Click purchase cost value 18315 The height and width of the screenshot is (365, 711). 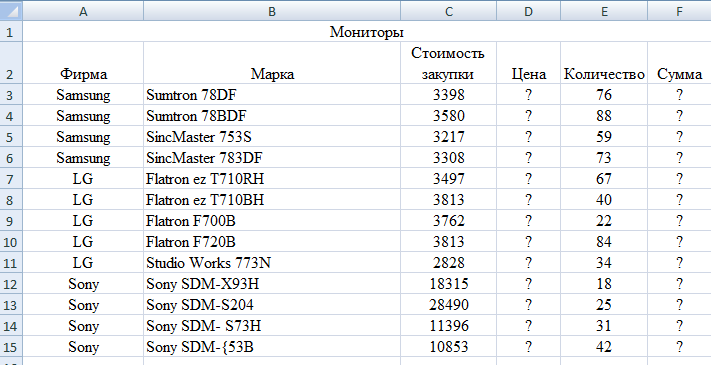click(448, 284)
